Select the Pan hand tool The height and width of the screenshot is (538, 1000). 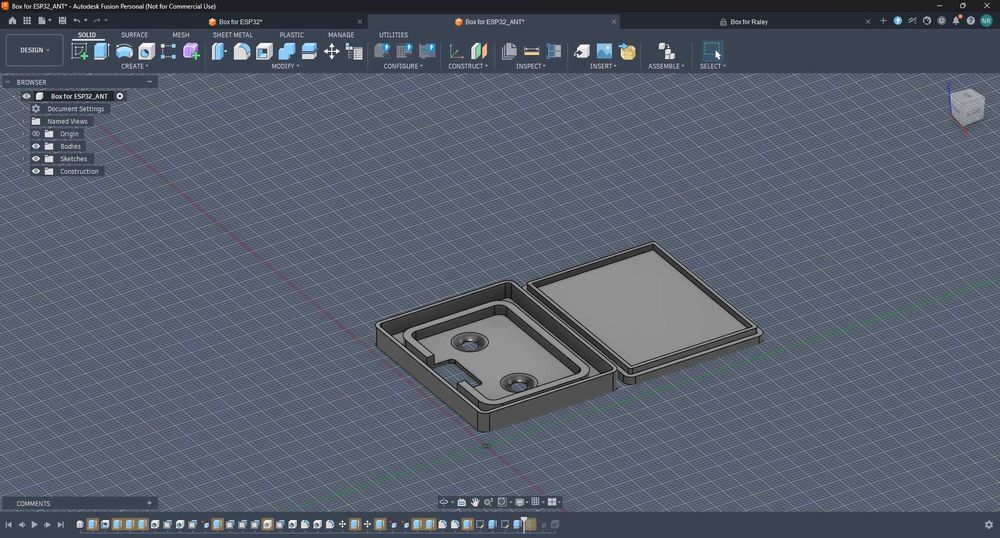tap(475, 502)
